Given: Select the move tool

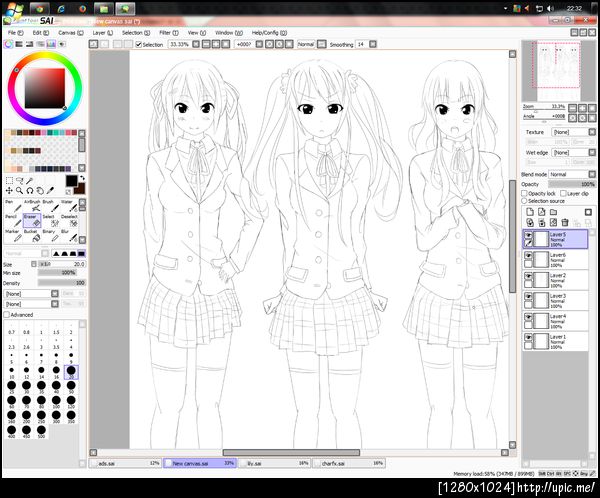Looking at the screenshot, I should click(x=10, y=190).
